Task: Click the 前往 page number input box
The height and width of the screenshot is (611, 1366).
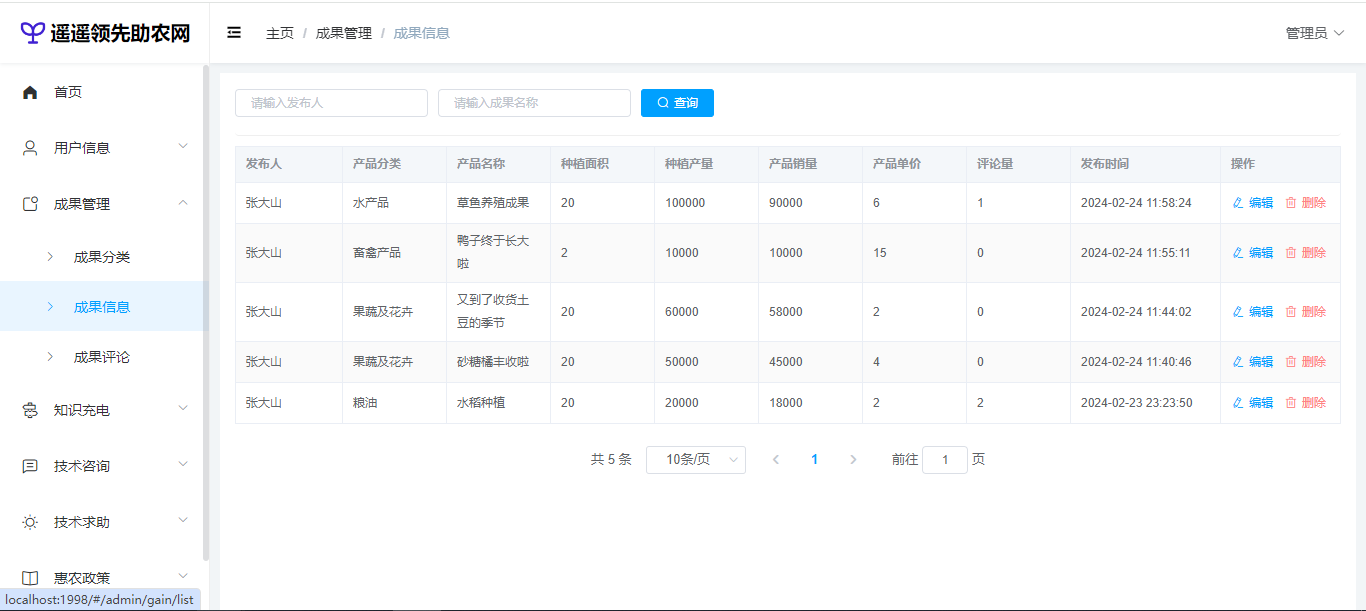Action: [x=944, y=460]
